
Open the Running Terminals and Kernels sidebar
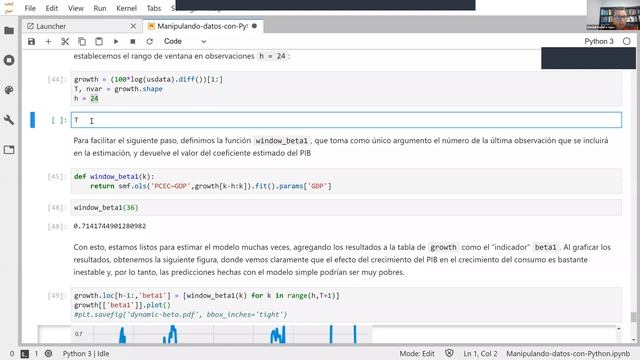[9, 60]
